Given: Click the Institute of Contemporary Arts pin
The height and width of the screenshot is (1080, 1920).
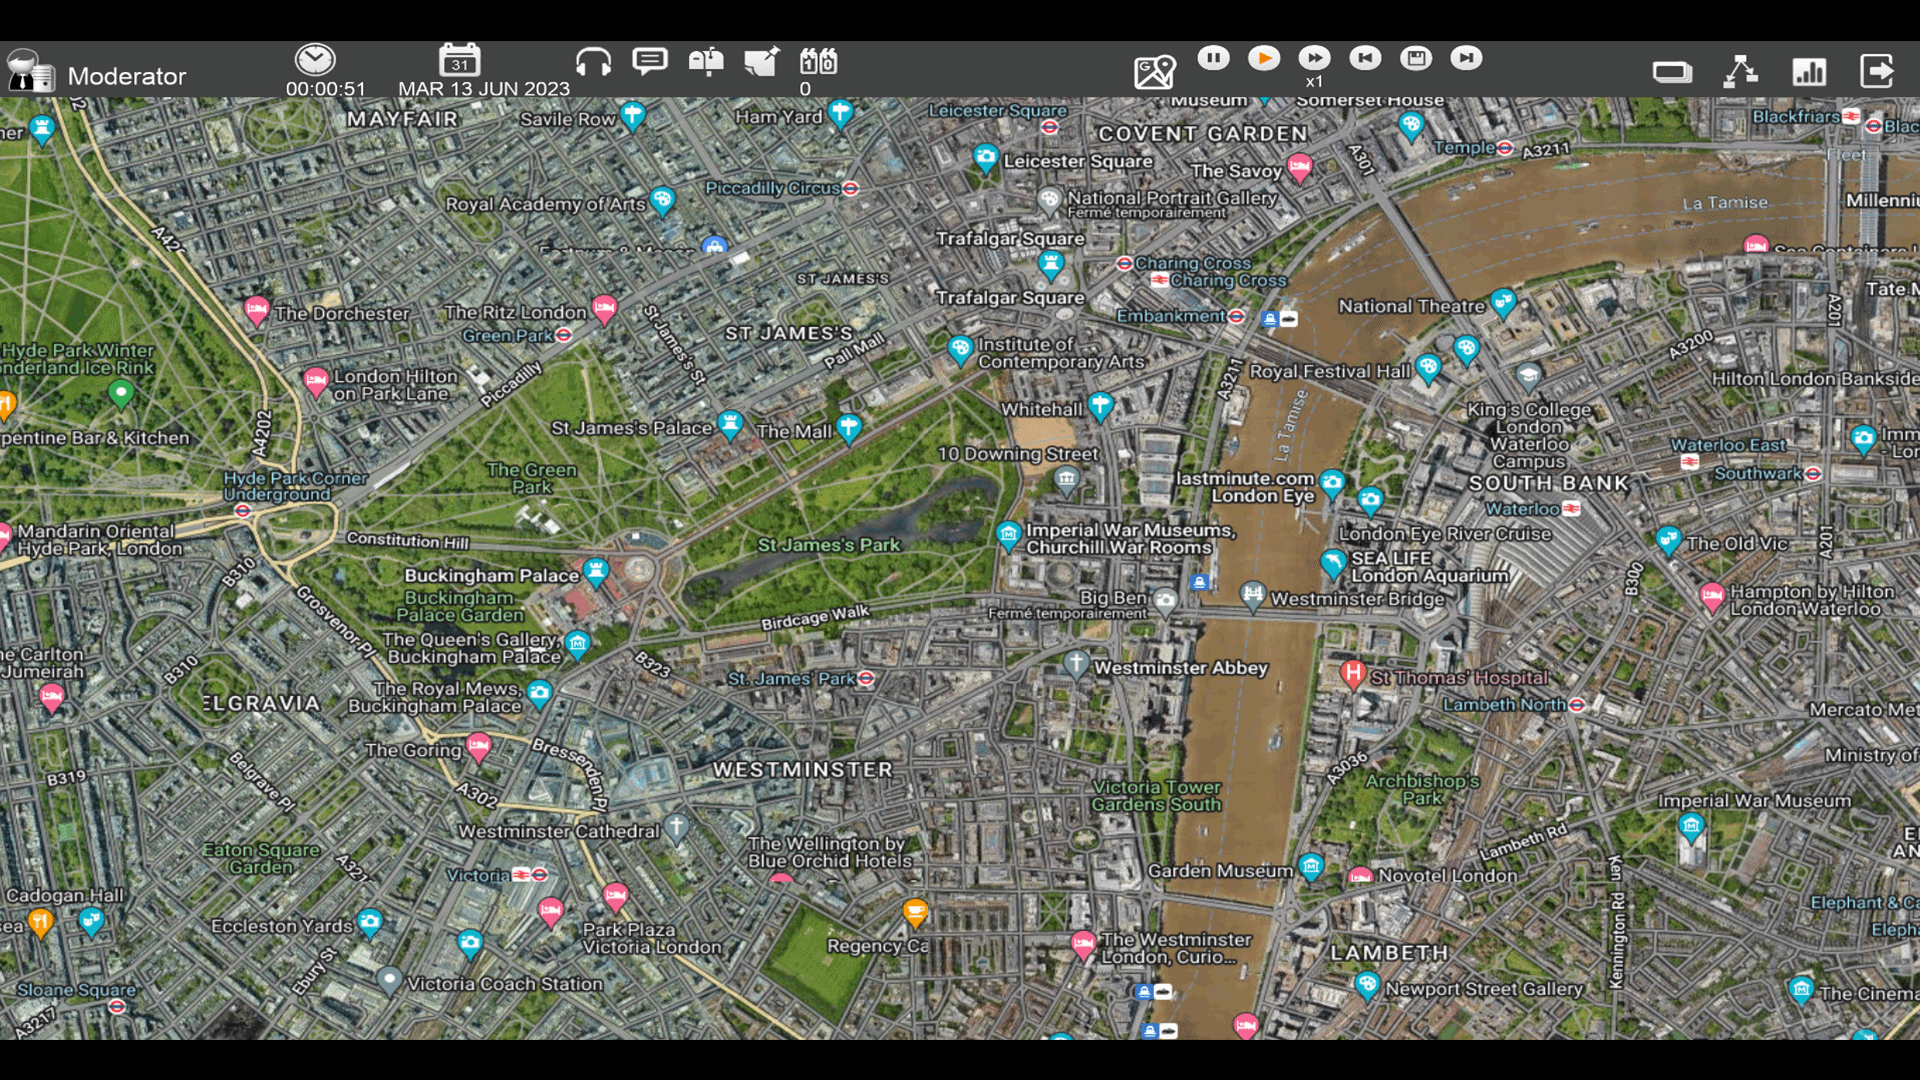Looking at the screenshot, I should 960,349.
